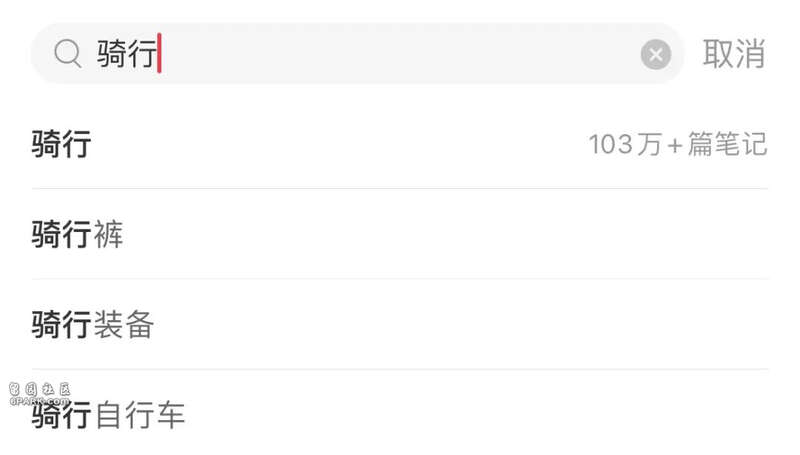This screenshot has width=800, height=455.
Task: Clear the search text with X icon
Action: [656, 54]
